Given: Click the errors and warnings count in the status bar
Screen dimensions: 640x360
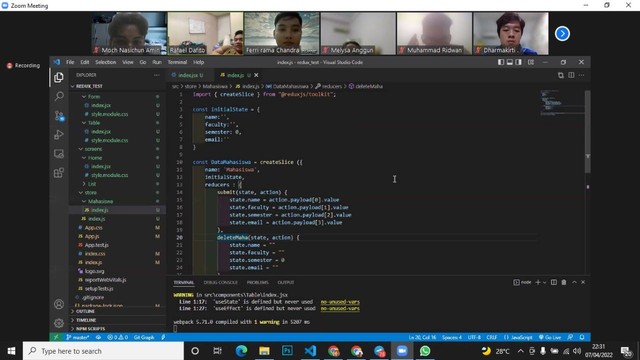Looking at the screenshot, I should (x=118, y=337).
